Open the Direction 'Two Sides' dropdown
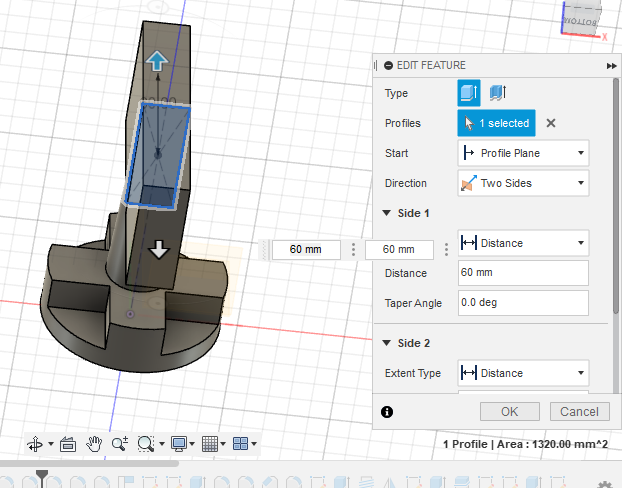Screen dimensions: 622x488 tap(523, 183)
